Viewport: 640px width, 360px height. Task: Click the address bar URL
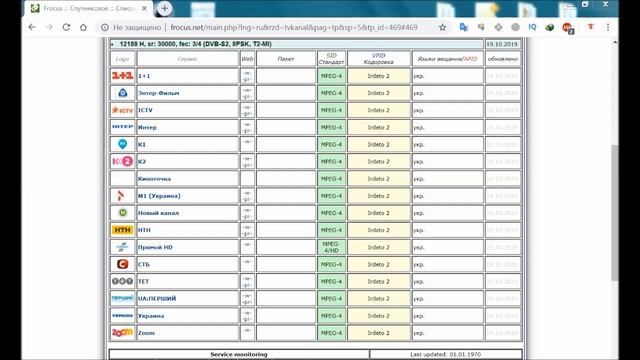point(294,27)
